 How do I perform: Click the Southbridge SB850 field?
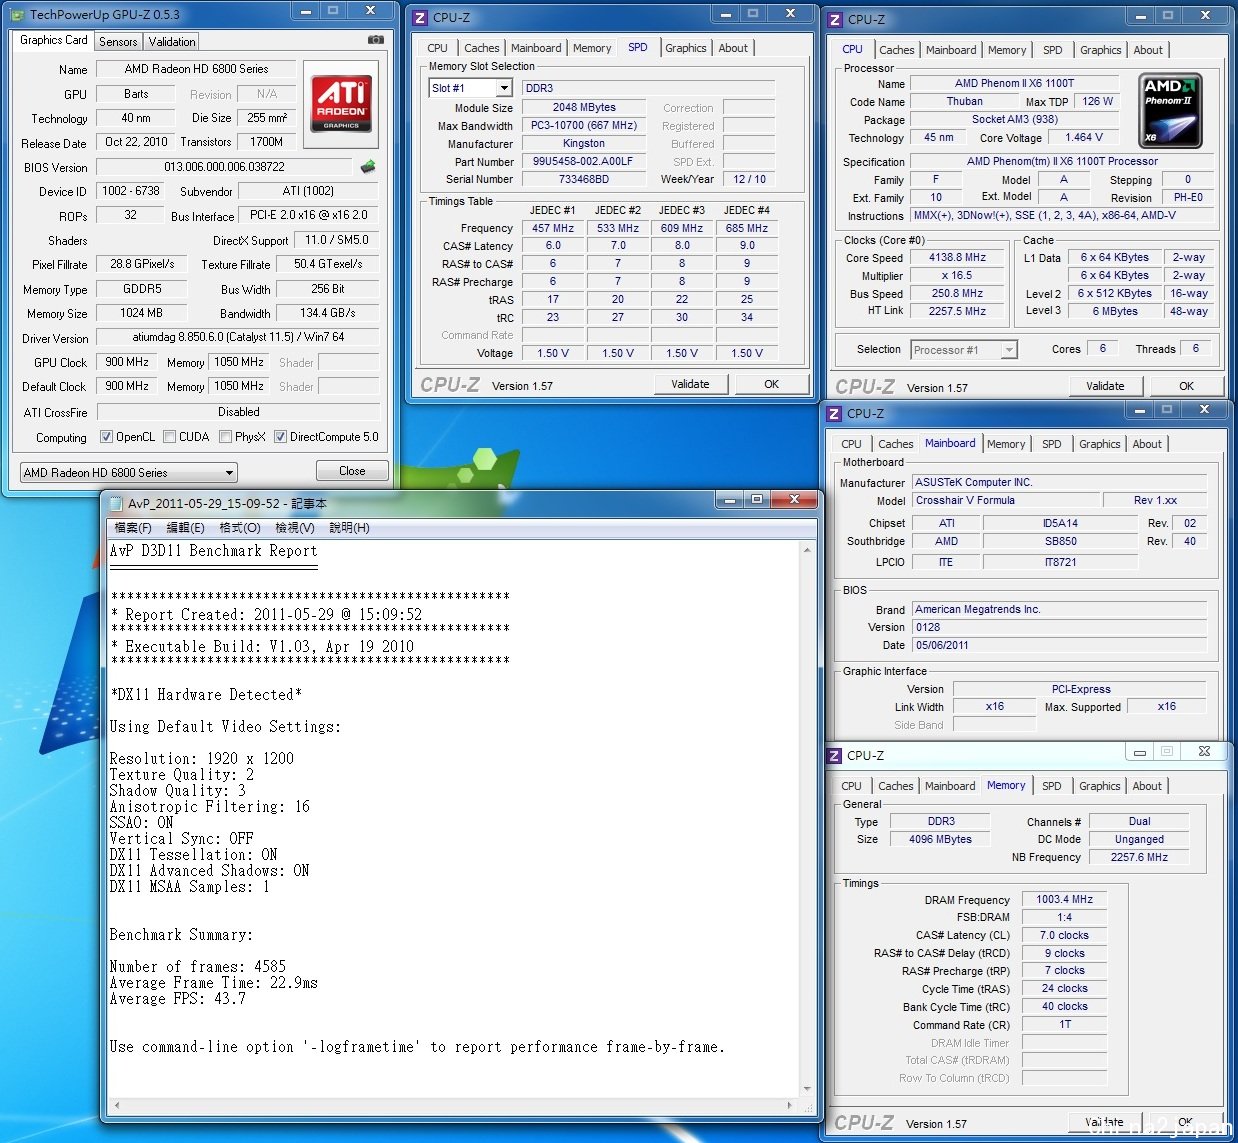tap(1060, 541)
